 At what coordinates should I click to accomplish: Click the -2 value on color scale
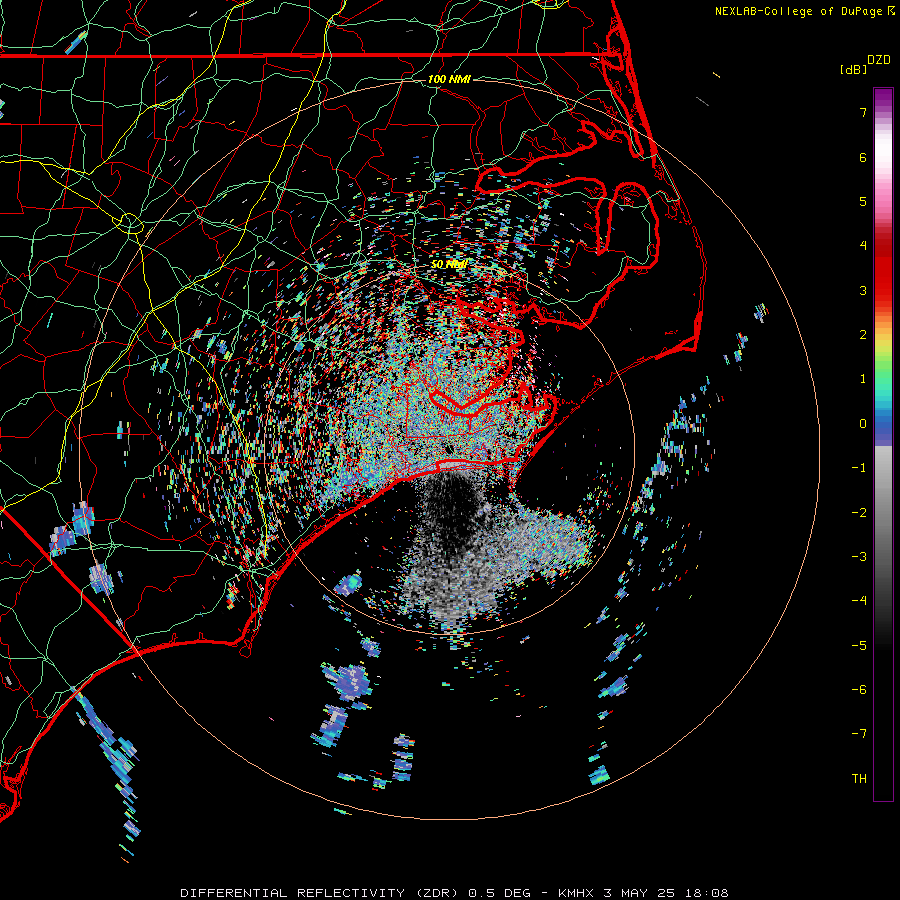point(859,513)
